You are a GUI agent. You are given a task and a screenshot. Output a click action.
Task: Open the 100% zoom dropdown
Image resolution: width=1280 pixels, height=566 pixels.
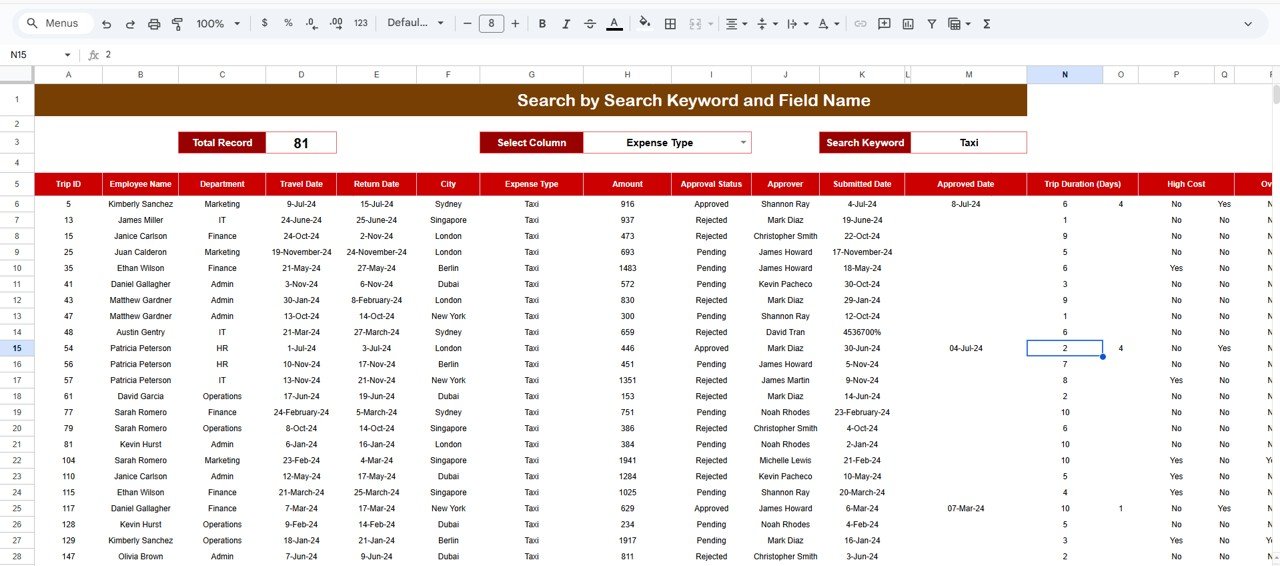pos(218,23)
